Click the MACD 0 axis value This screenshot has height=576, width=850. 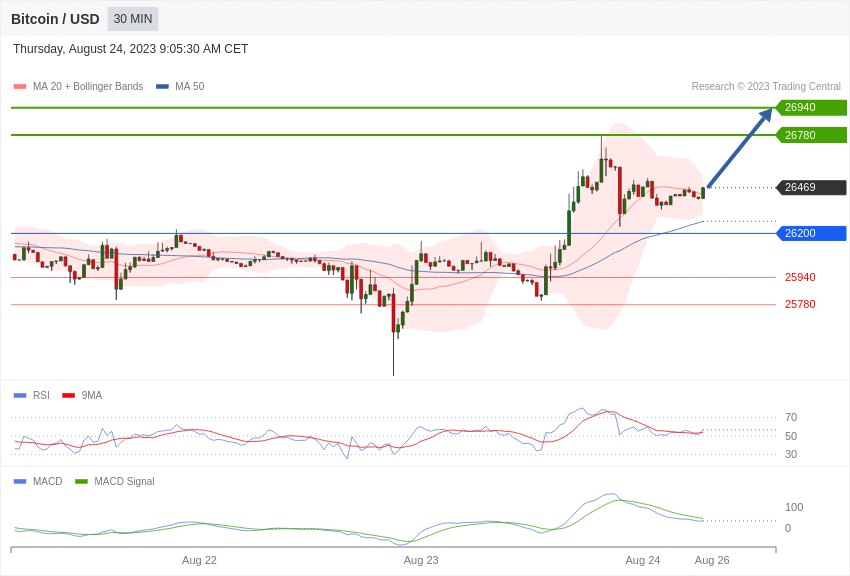coord(788,528)
